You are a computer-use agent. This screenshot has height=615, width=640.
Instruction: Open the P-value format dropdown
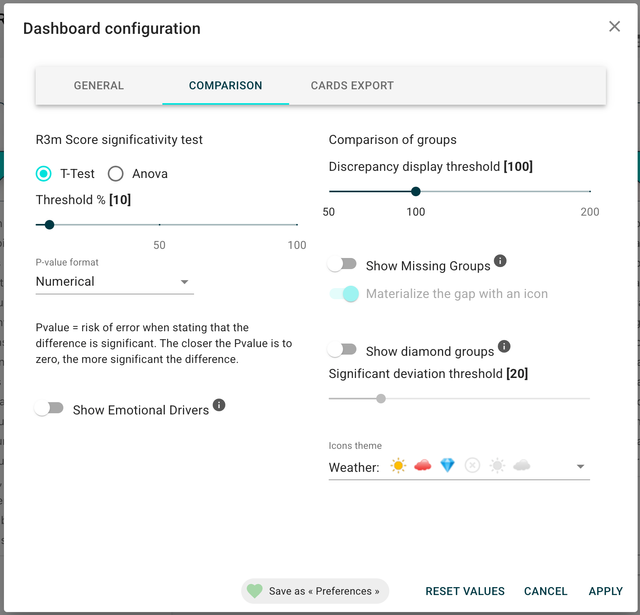(x=113, y=282)
